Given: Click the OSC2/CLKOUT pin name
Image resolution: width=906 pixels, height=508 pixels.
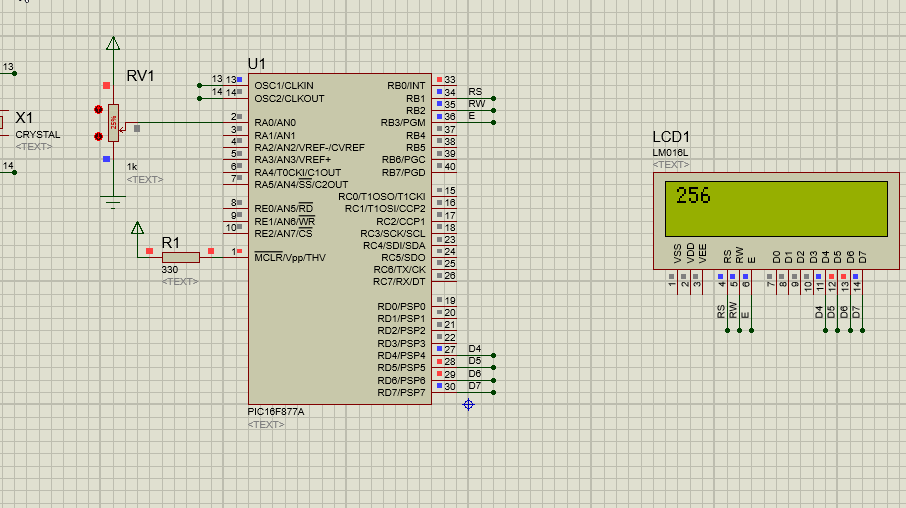Looking at the screenshot, I should point(289,98).
